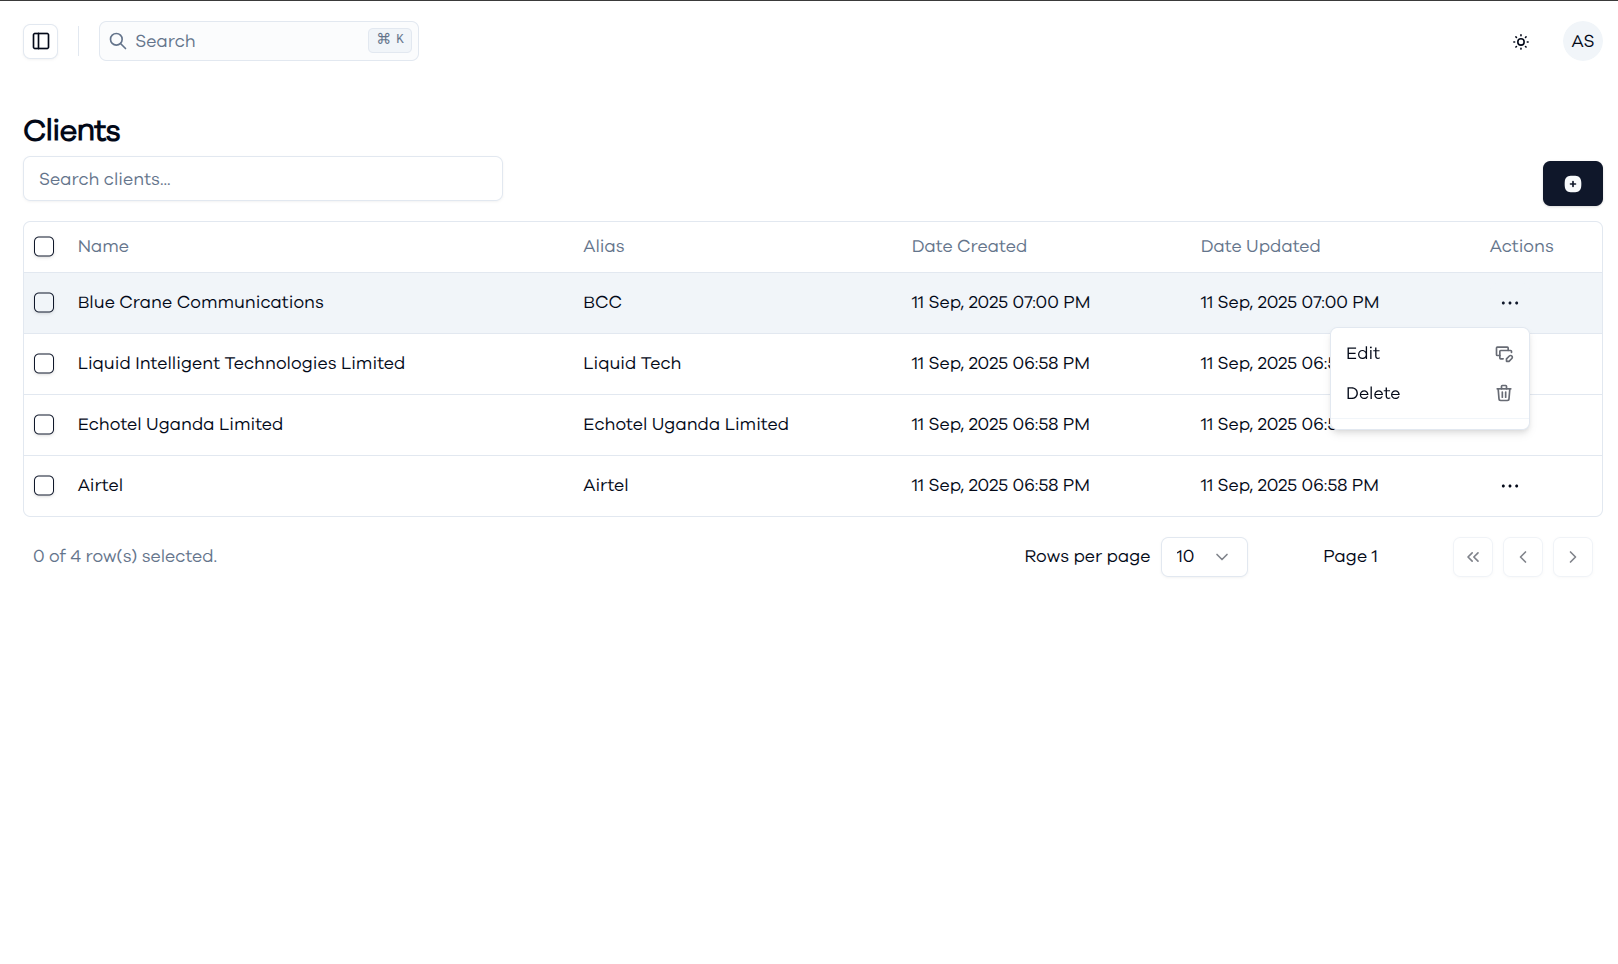Sort by the Name column header
This screenshot has width=1618, height=964.
click(x=103, y=246)
